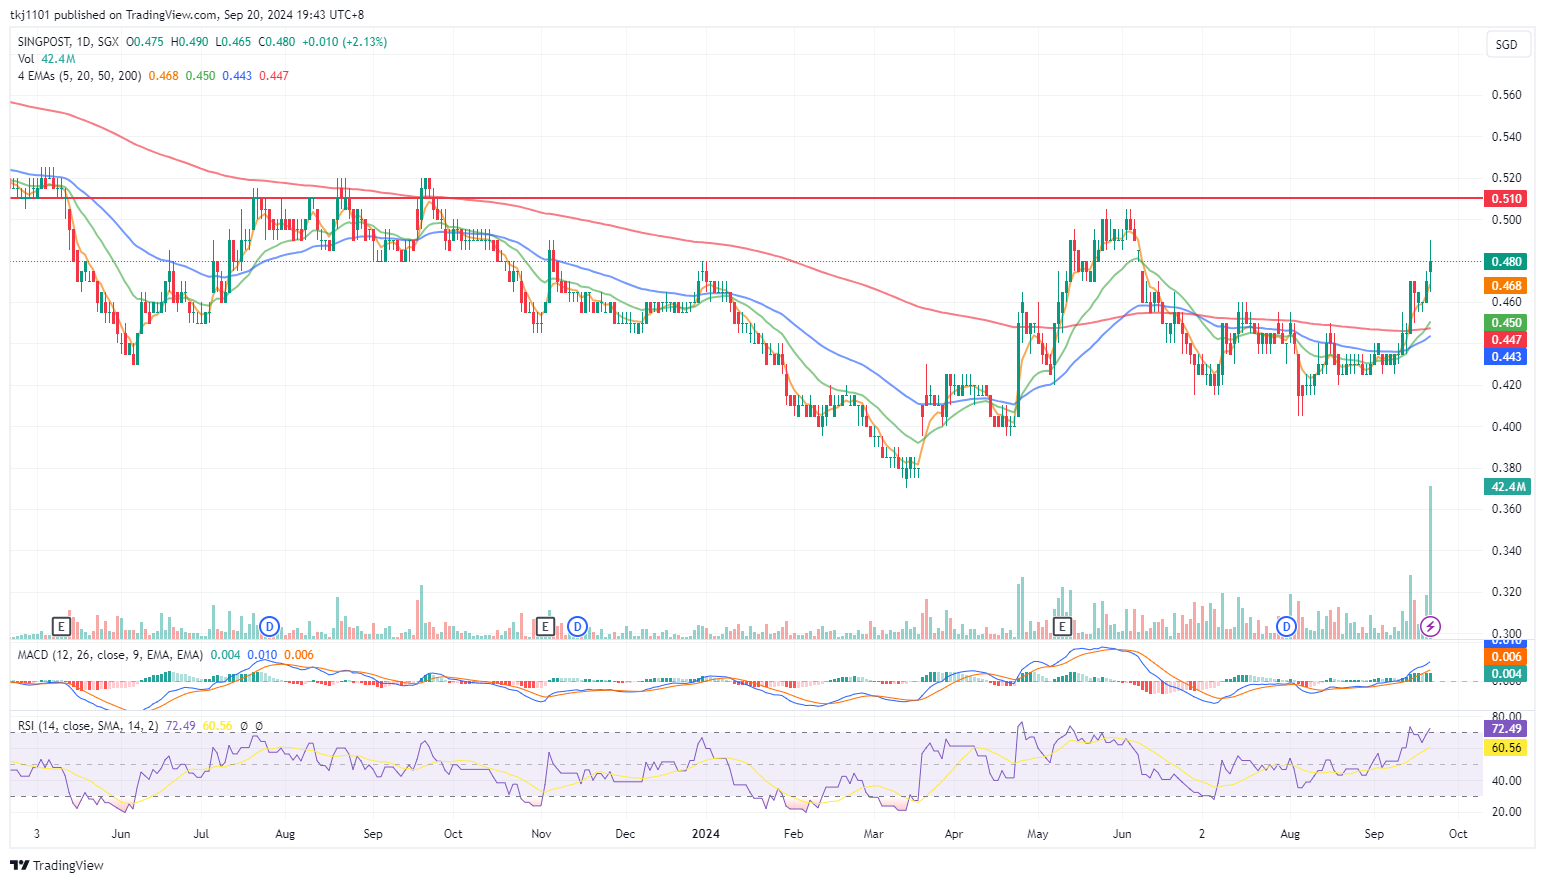
Task: Click the 0.420 label on price axis
Action: click(1506, 385)
